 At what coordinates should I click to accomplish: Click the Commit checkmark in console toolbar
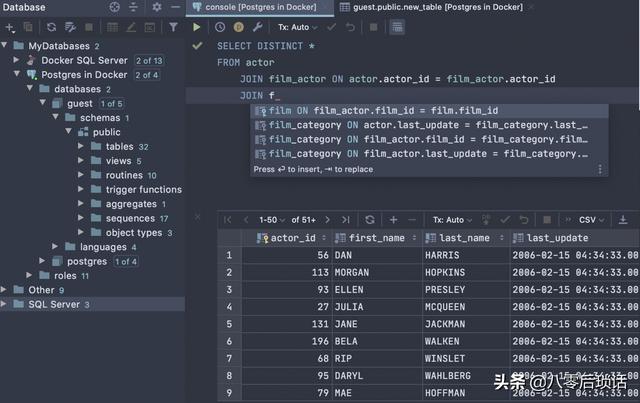point(331,27)
